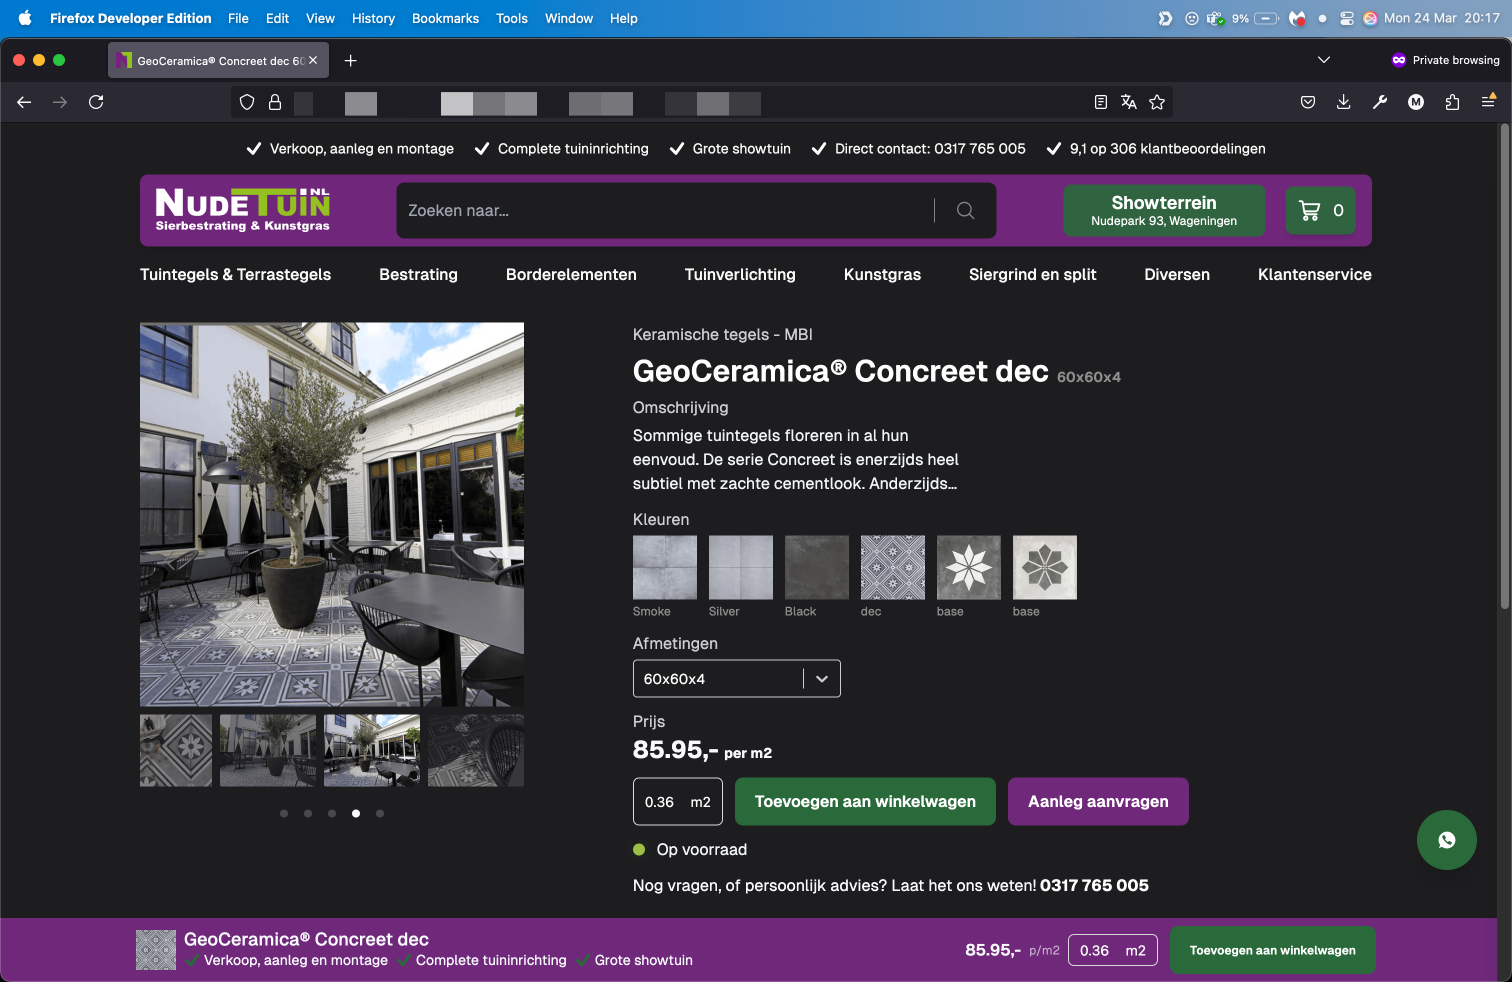Screen dimensions: 1512x982
Task: Open the Borderelementen category menu
Action: point(571,275)
